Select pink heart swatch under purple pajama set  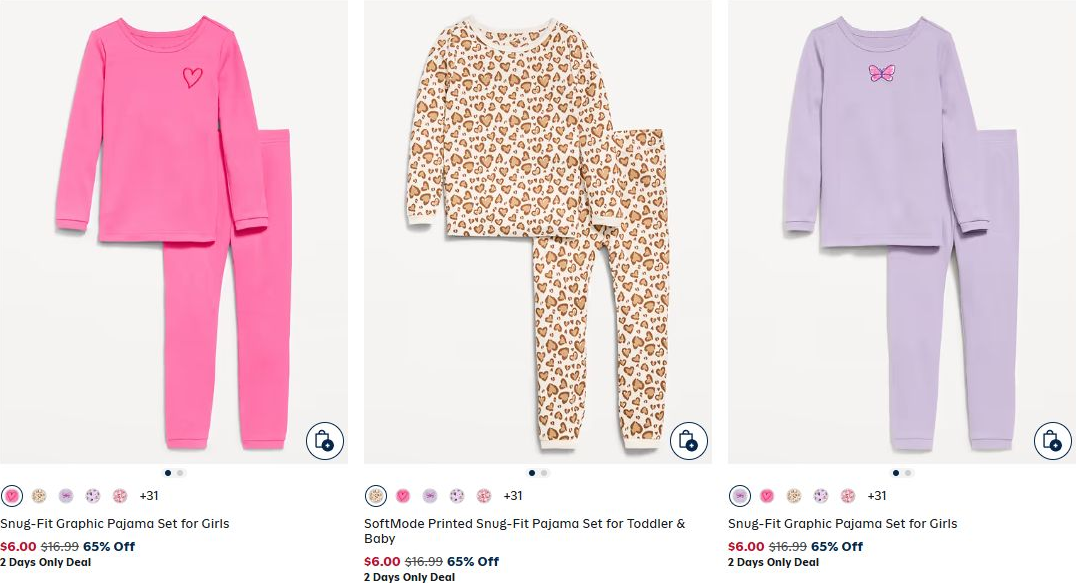coord(767,495)
